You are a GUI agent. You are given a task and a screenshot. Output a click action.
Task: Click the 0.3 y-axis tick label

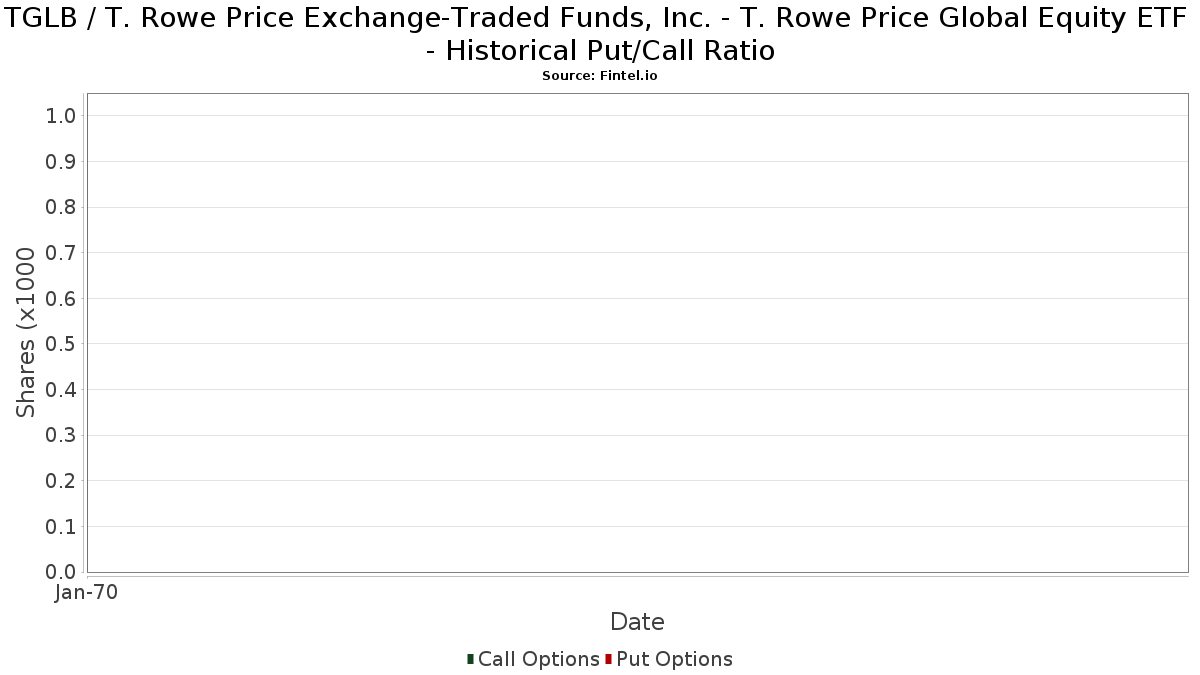[x=61, y=435]
